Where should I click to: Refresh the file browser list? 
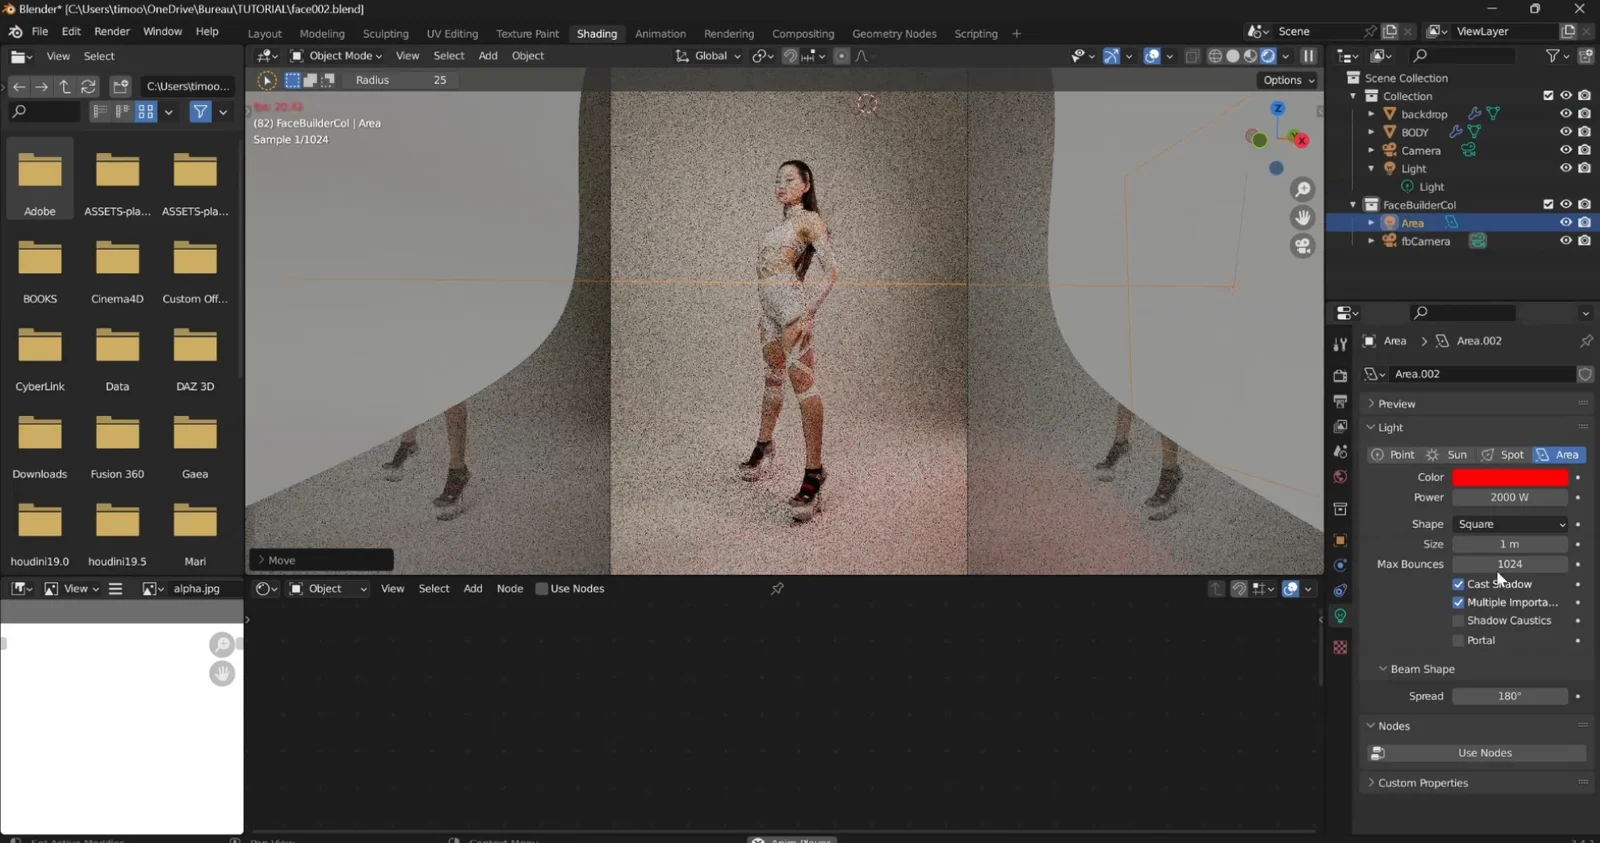(88, 86)
